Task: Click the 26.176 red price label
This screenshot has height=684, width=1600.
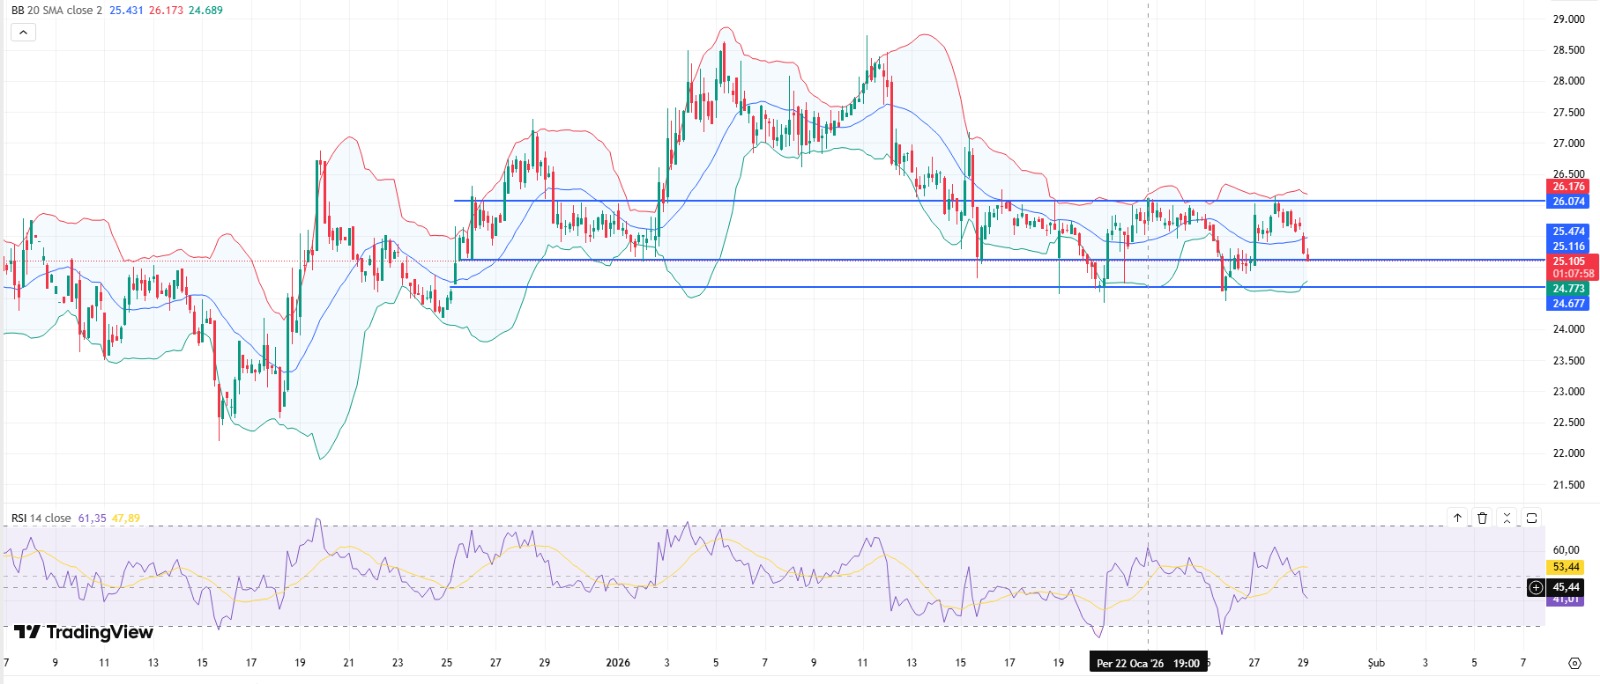Action: (1568, 187)
